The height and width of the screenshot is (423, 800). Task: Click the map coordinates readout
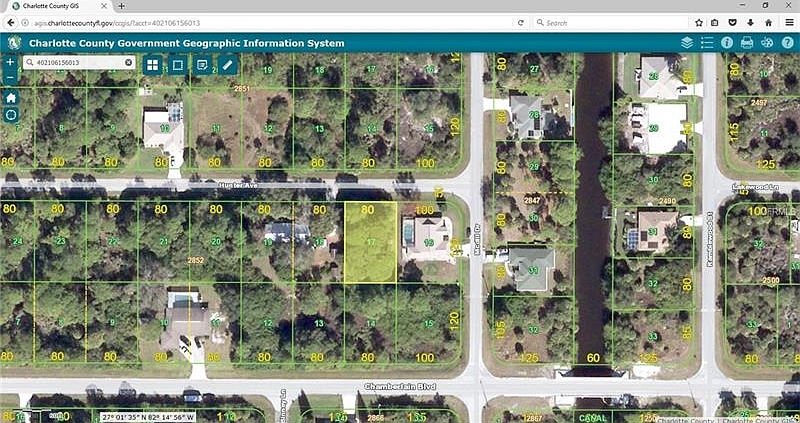tap(148, 417)
